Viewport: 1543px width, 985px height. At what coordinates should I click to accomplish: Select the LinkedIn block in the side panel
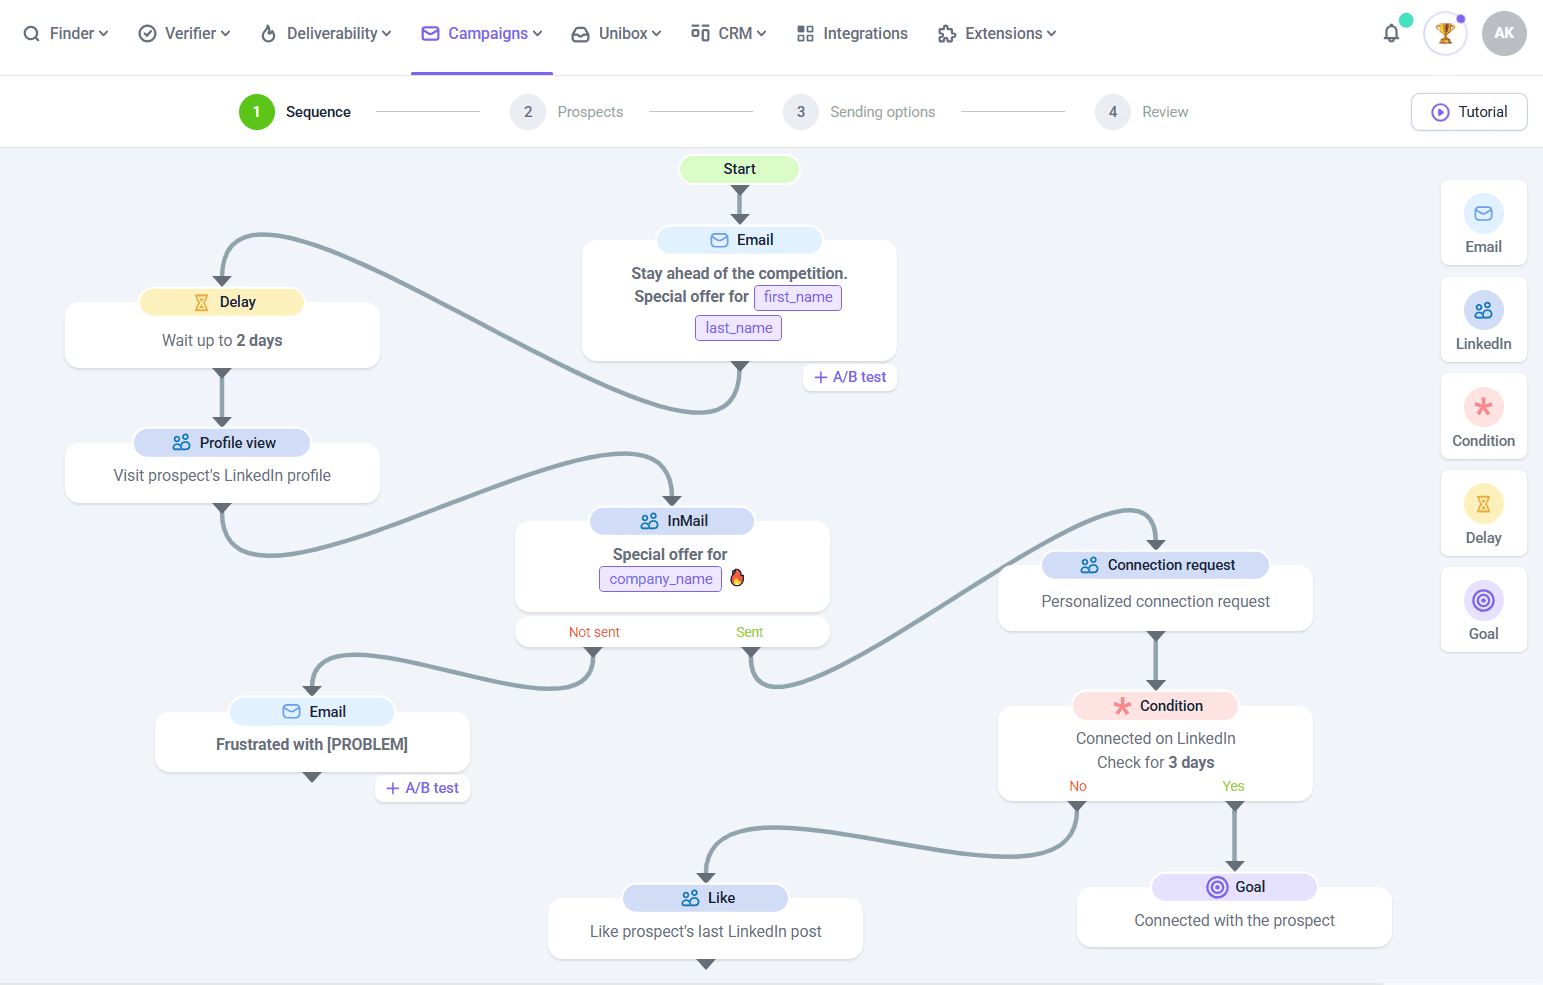point(1483,320)
